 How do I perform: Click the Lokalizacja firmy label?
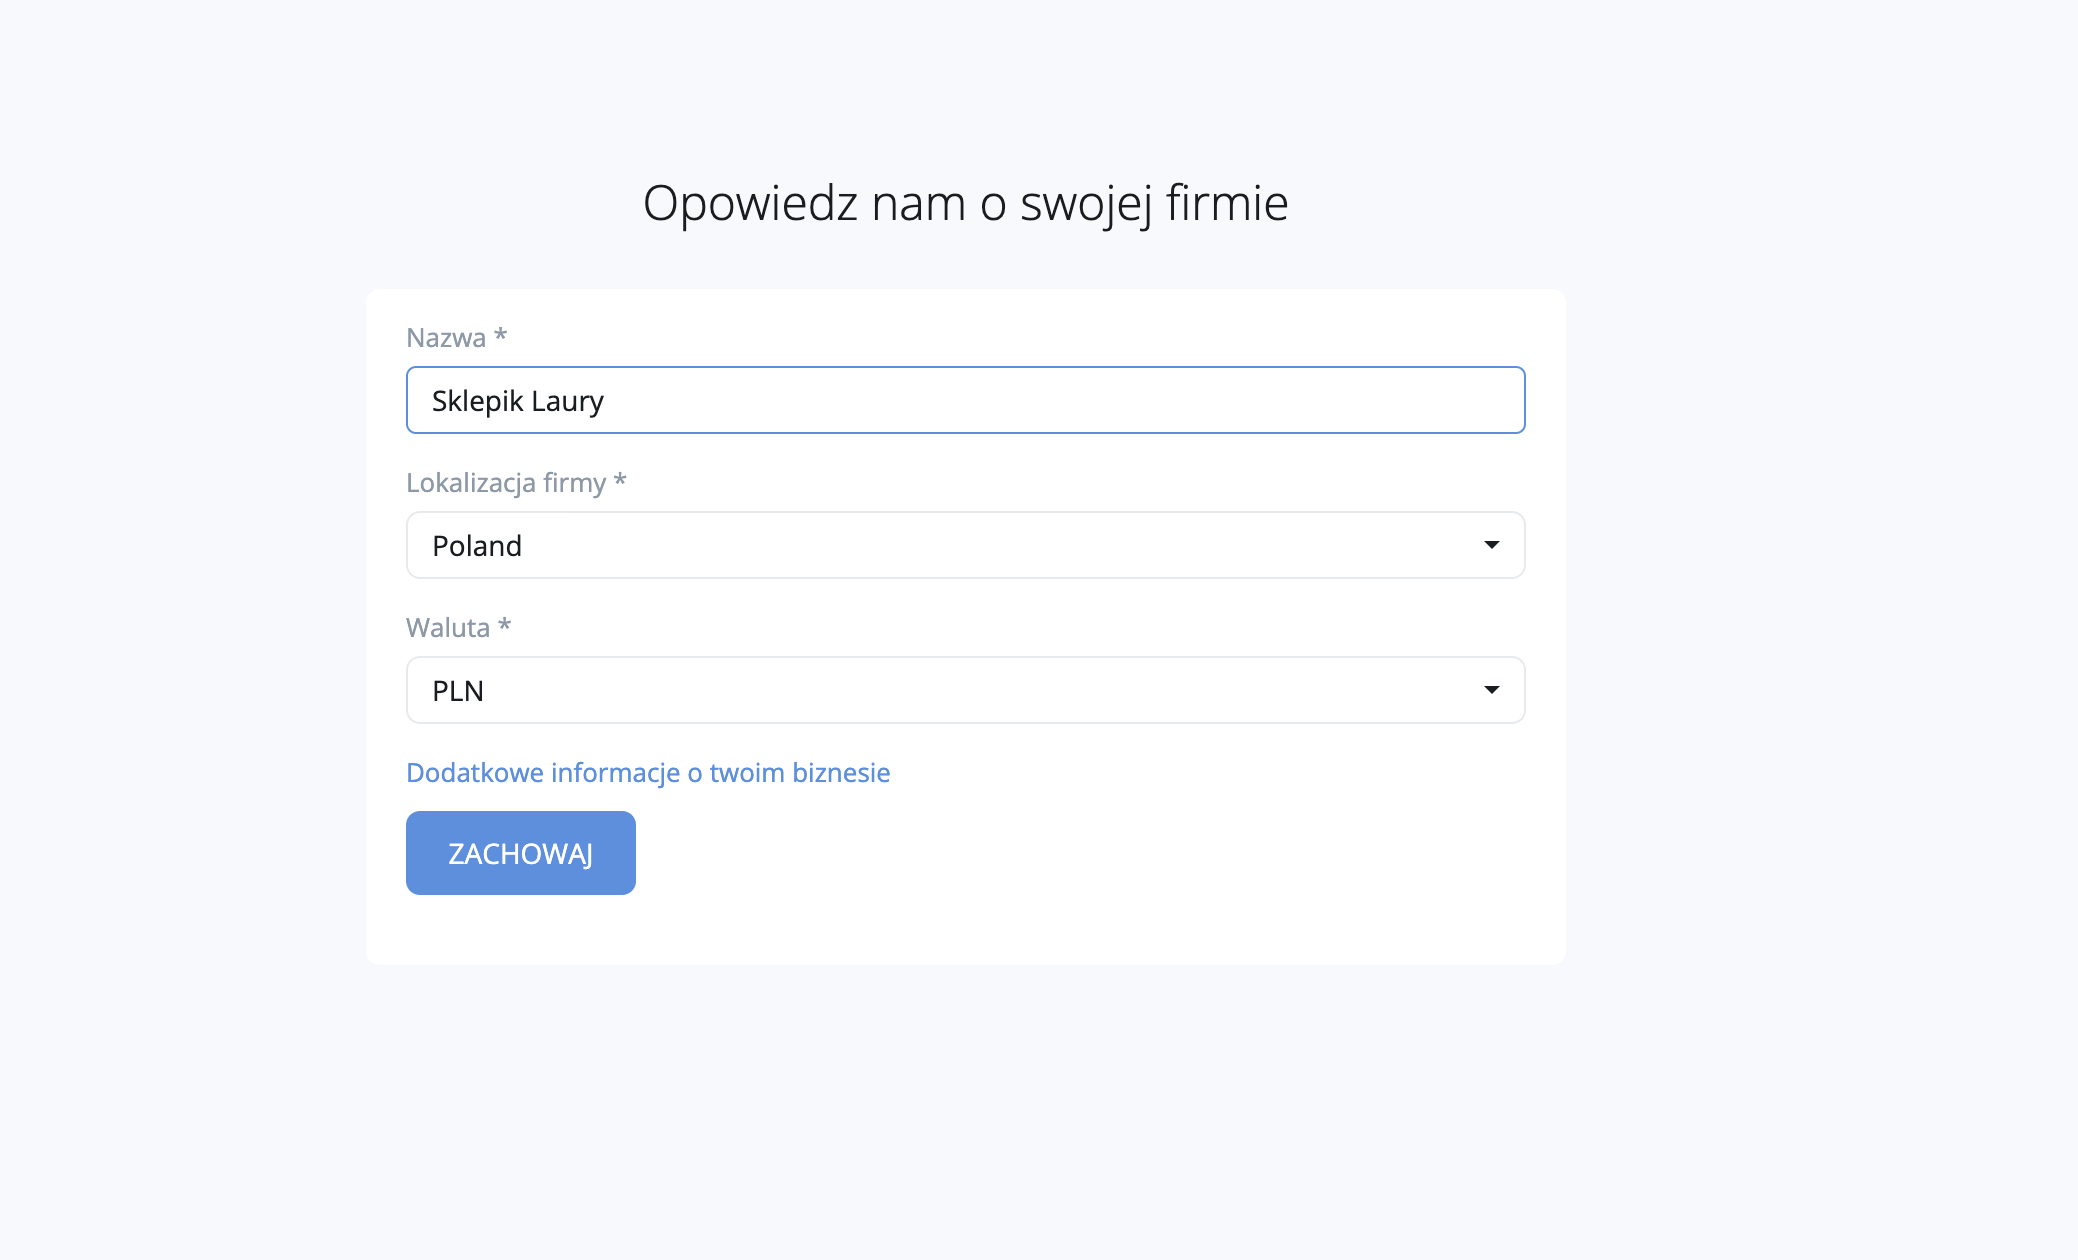coord(506,483)
